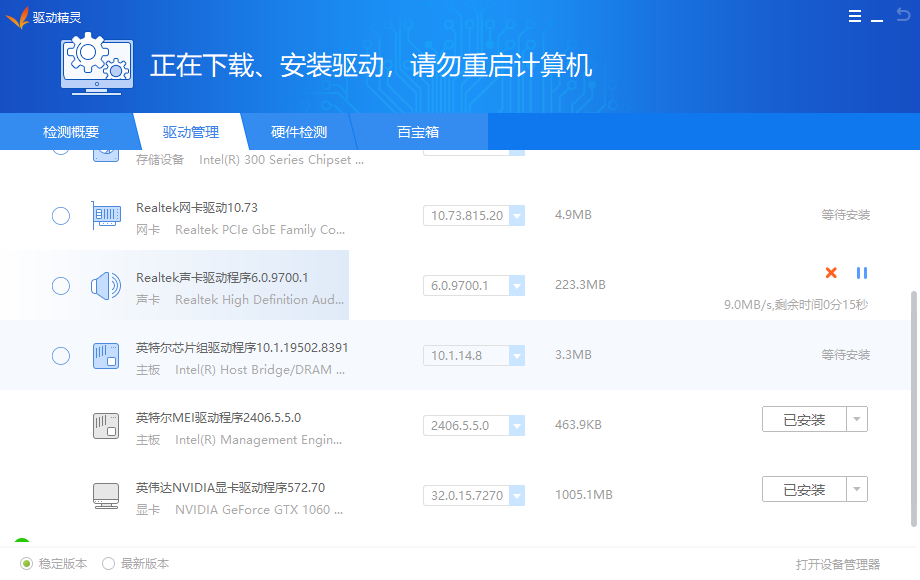This screenshot has width=920, height=580.
Task: Click the Realtek network card device icon
Action: [x=106, y=215]
